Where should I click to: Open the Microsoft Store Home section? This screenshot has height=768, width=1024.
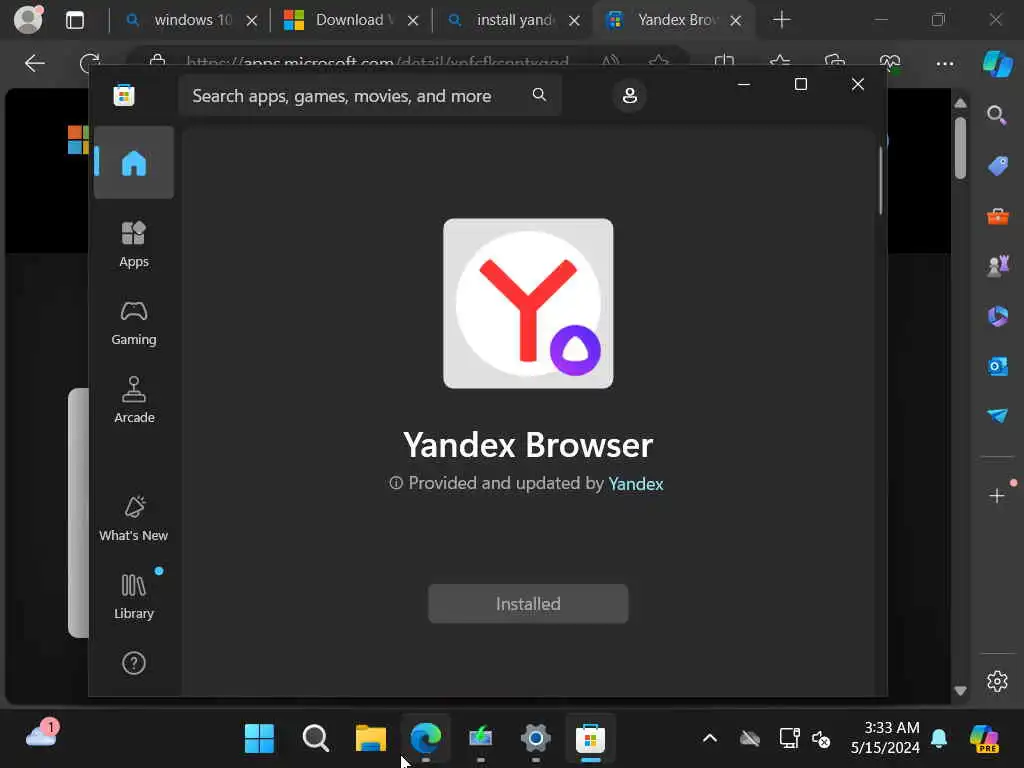coord(134,163)
